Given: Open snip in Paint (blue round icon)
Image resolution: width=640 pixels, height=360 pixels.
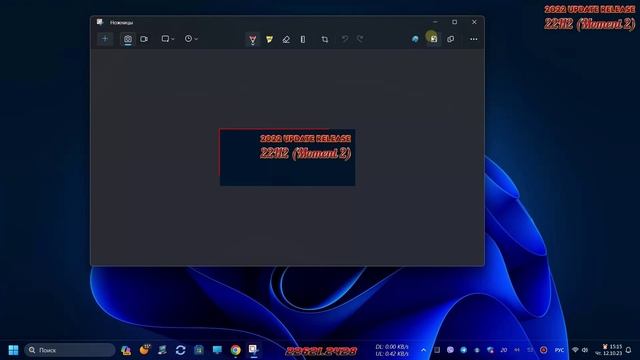Looking at the screenshot, I should [415, 39].
